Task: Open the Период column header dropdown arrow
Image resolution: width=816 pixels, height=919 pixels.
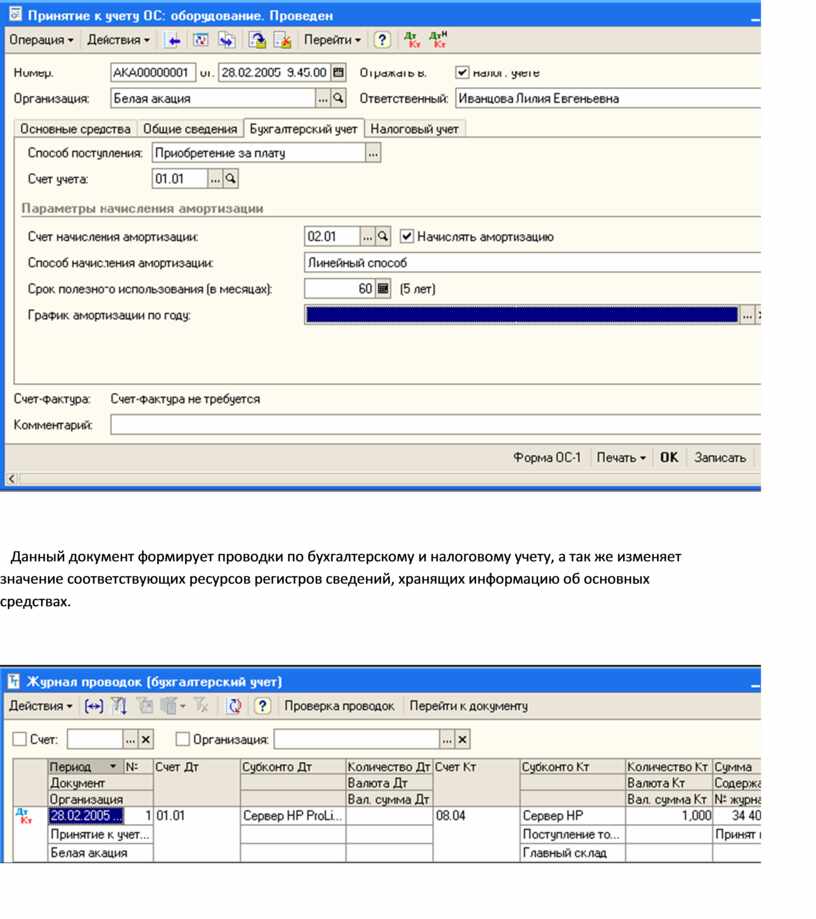Action: tap(113, 767)
